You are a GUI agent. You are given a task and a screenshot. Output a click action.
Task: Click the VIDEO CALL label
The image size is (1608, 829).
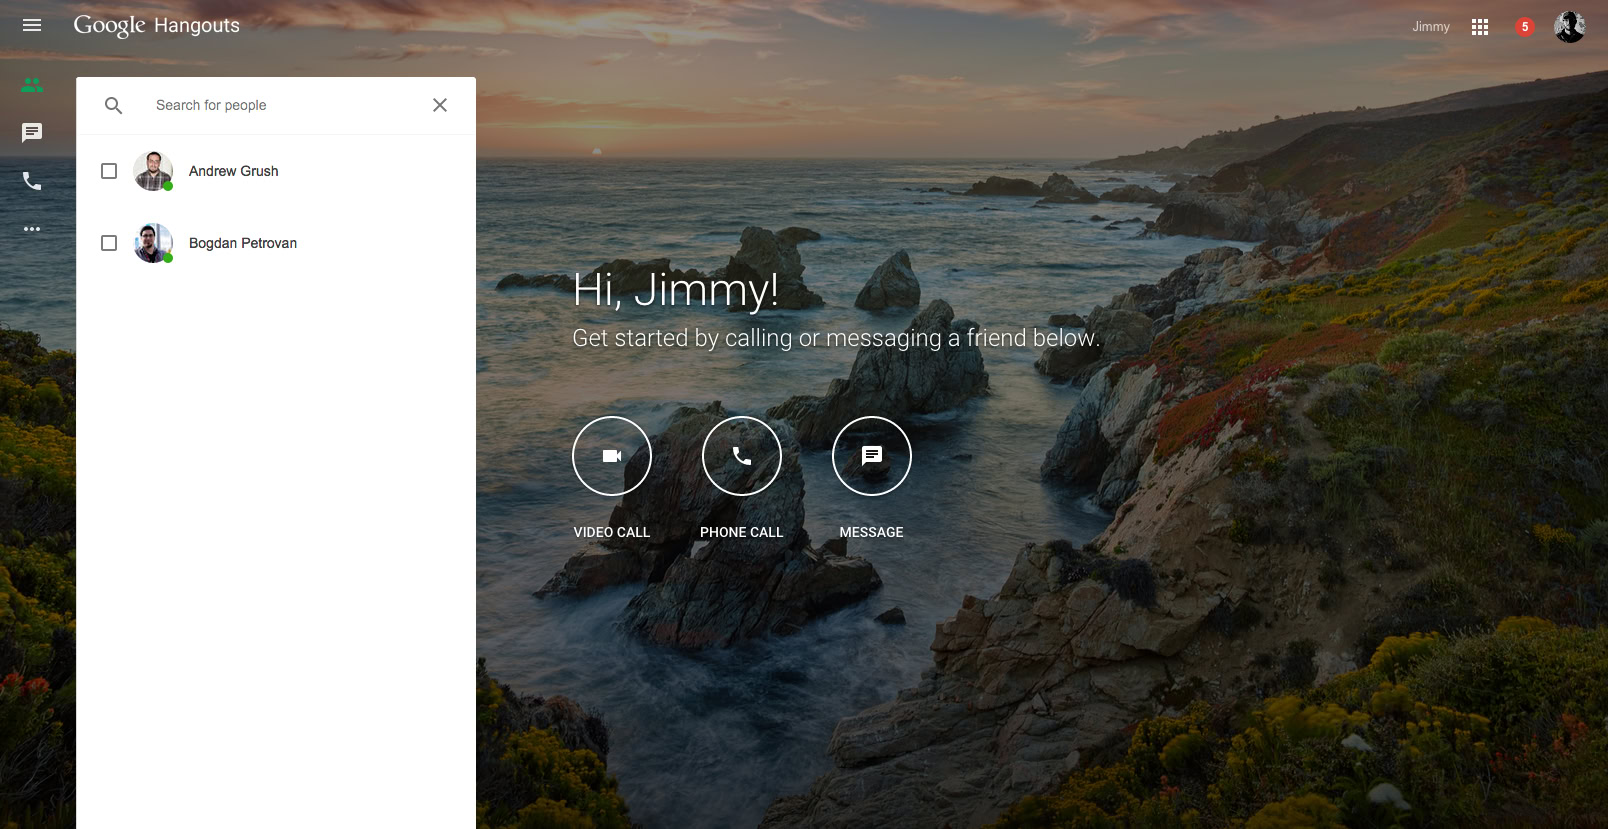612,532
